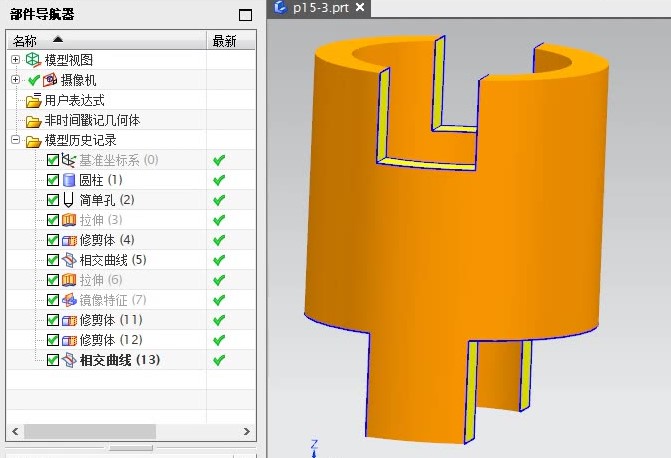Viewport: 671px width, 458px height.
Task: Click the 摄像机 camera icon
Action: point(49,80)
